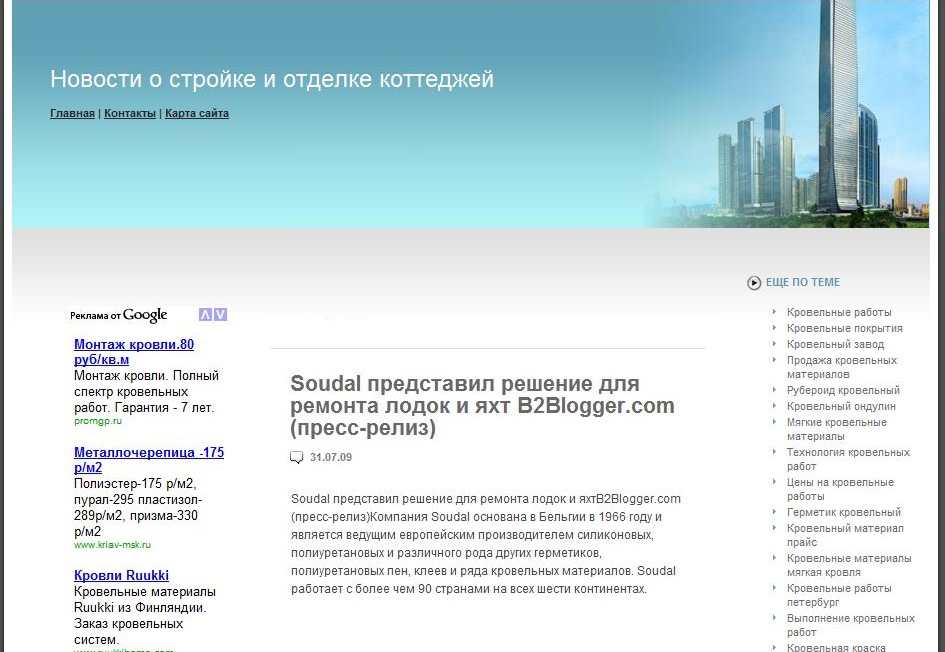Click ad text Монтаж кровли. Полный спектр
Viewport: 945px width, 652px height.
coord(146,392)
